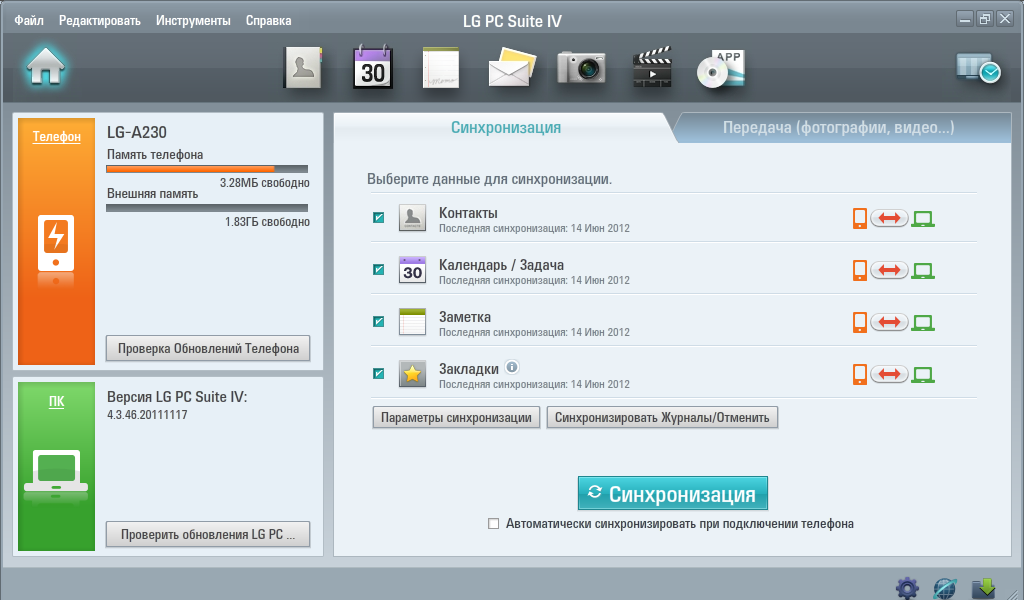Click the orange phone charging icon
This screenshot has height=600, width=1024.
pos(56,242)
